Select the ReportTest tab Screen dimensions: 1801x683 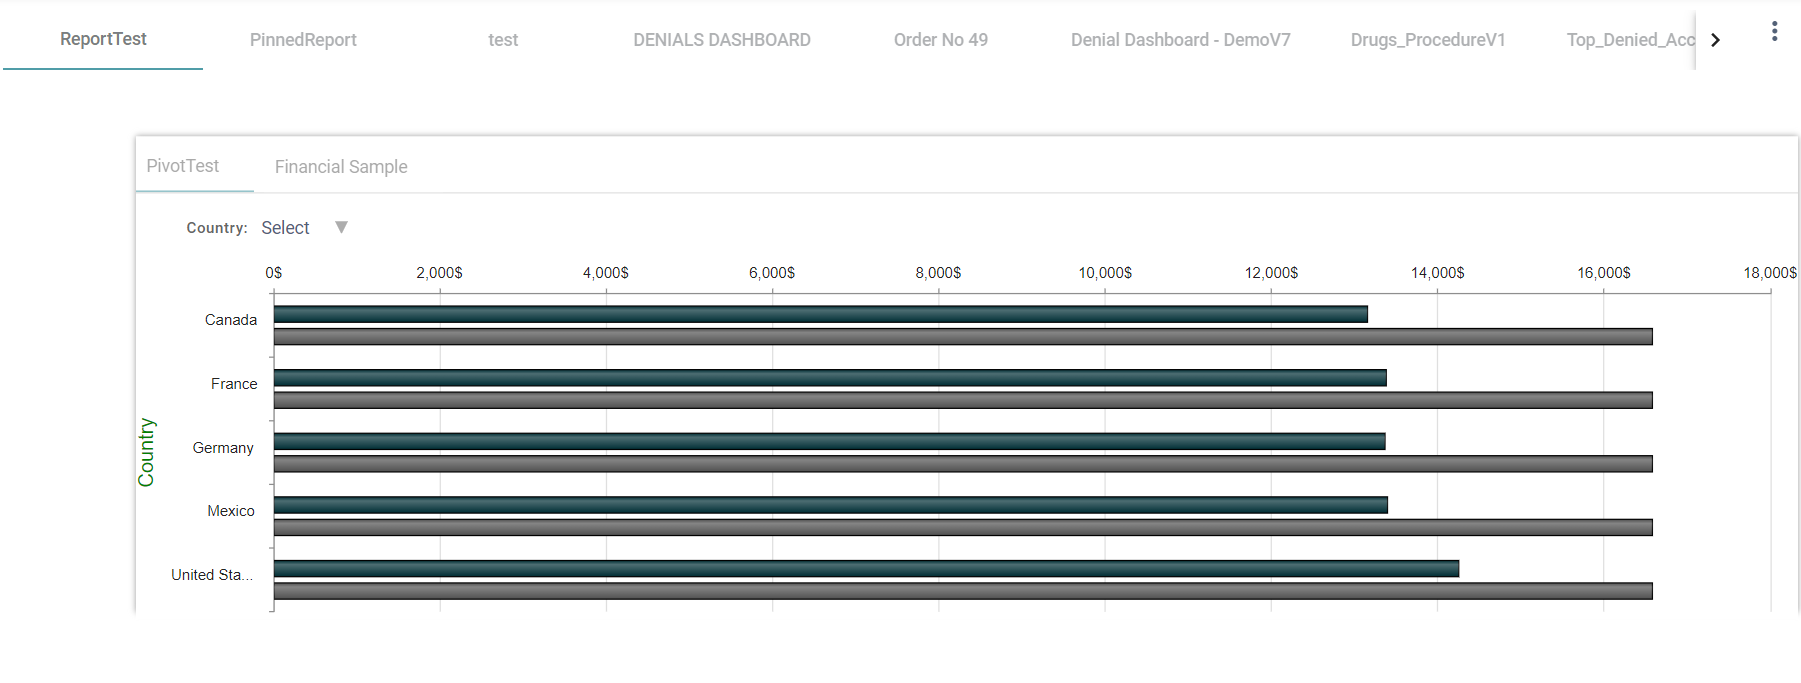click(x=103, y=39)
